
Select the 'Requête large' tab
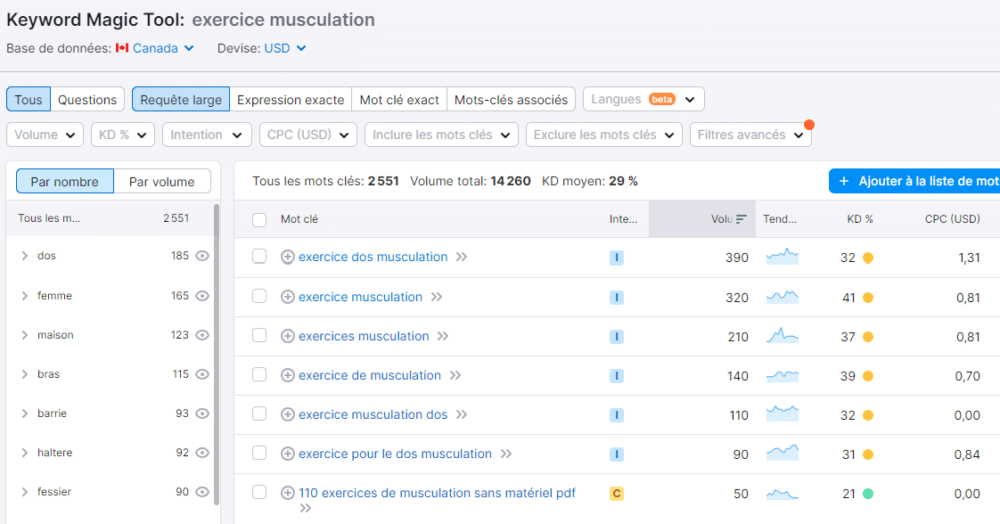(181, 99)
